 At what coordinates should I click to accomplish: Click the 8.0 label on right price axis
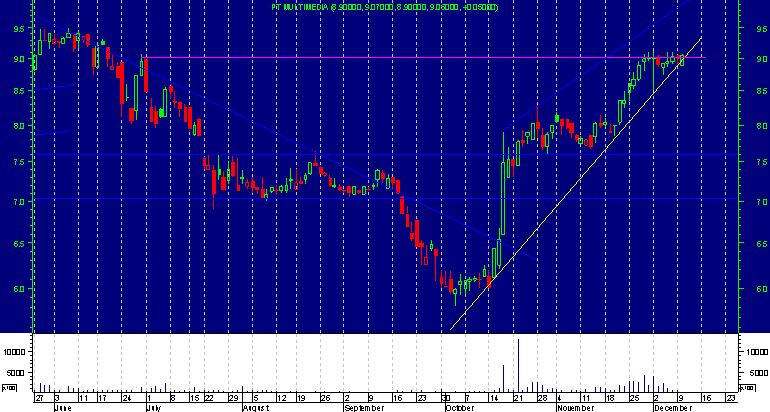pyautogui.click(x=762, y=126)
